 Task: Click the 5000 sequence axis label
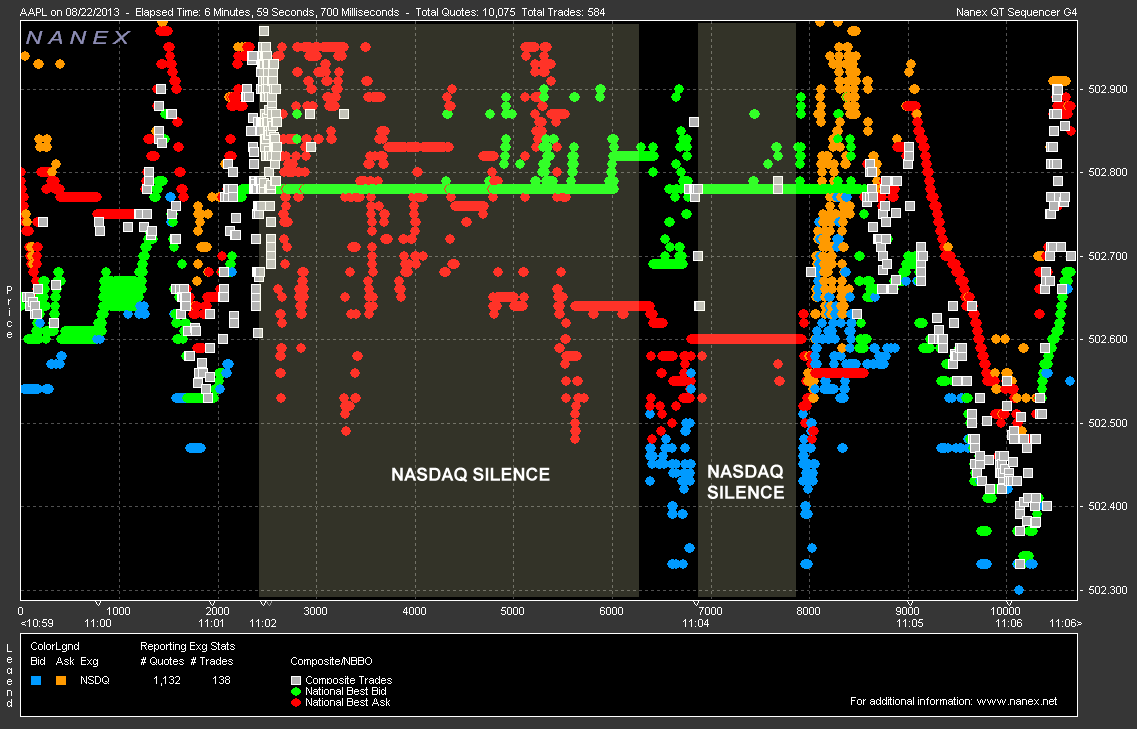point(512,611)
